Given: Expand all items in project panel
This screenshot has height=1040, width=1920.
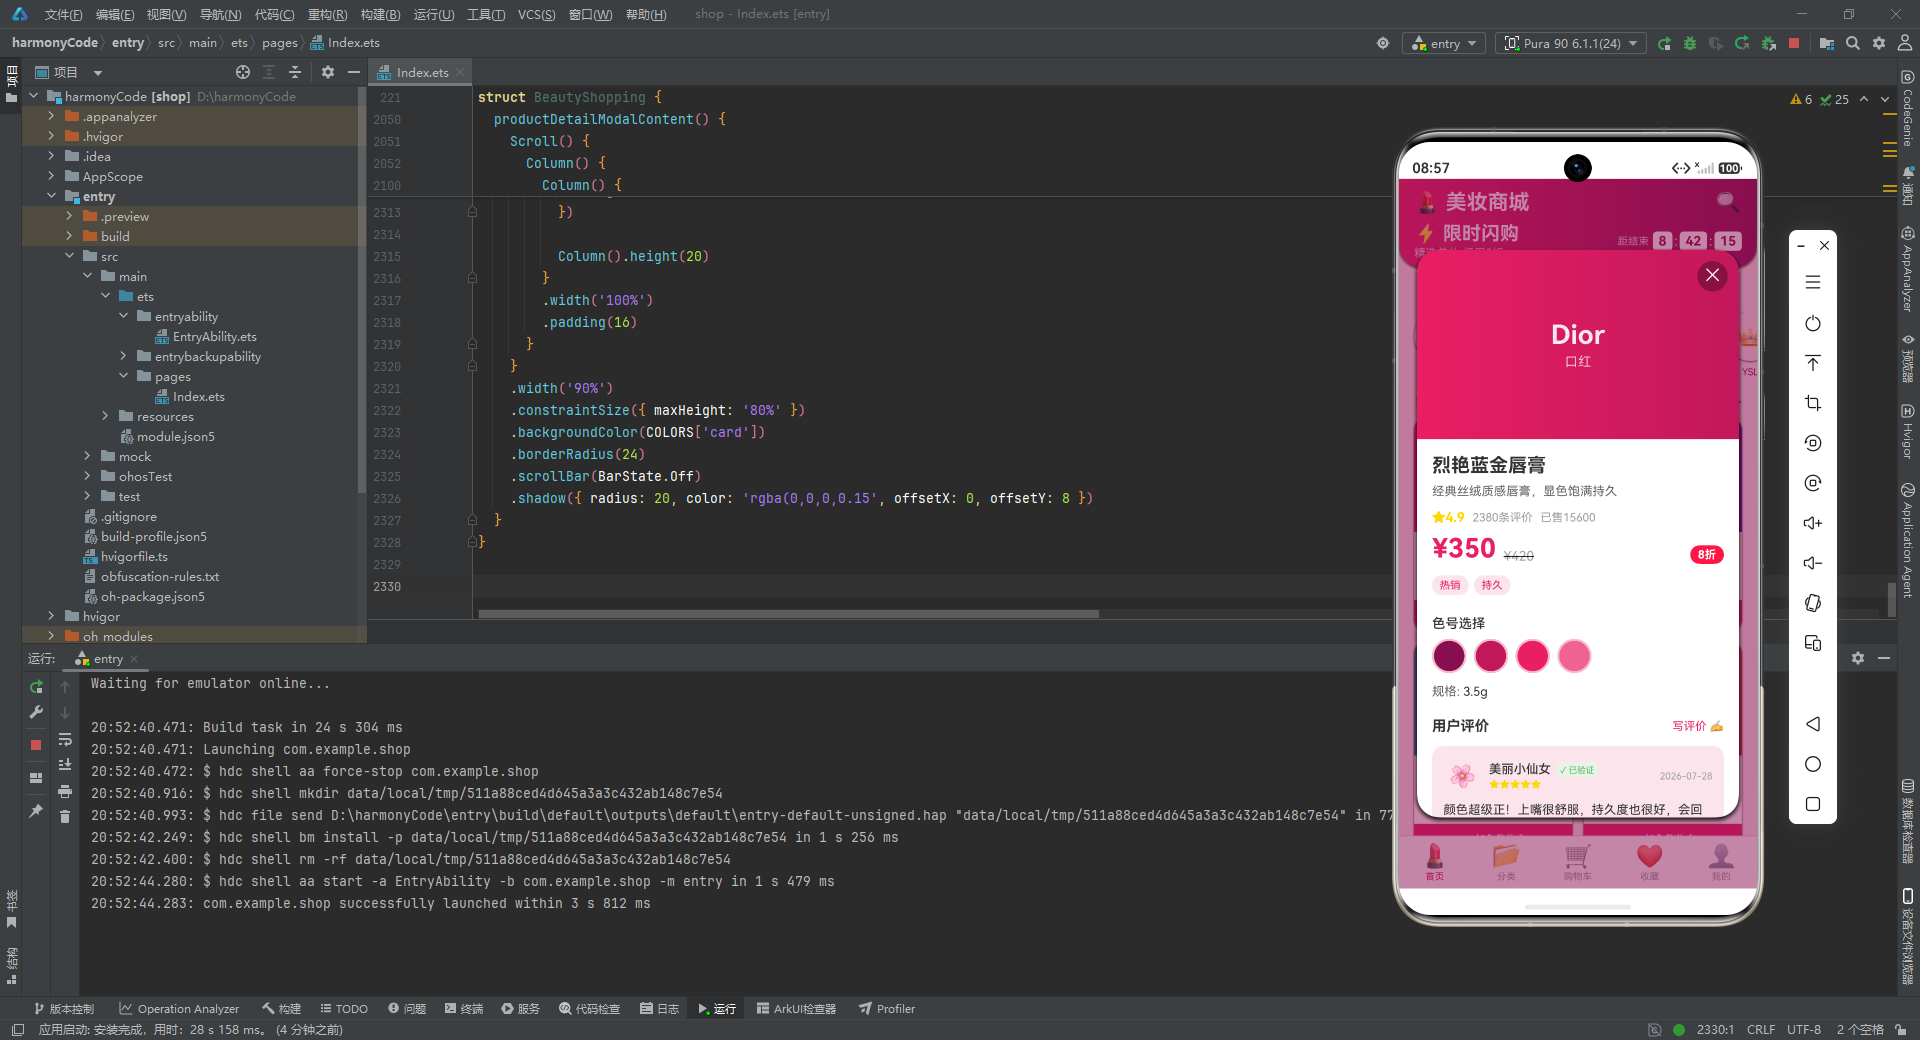Looking at the screenshot, I should click(x=269, y=72).
